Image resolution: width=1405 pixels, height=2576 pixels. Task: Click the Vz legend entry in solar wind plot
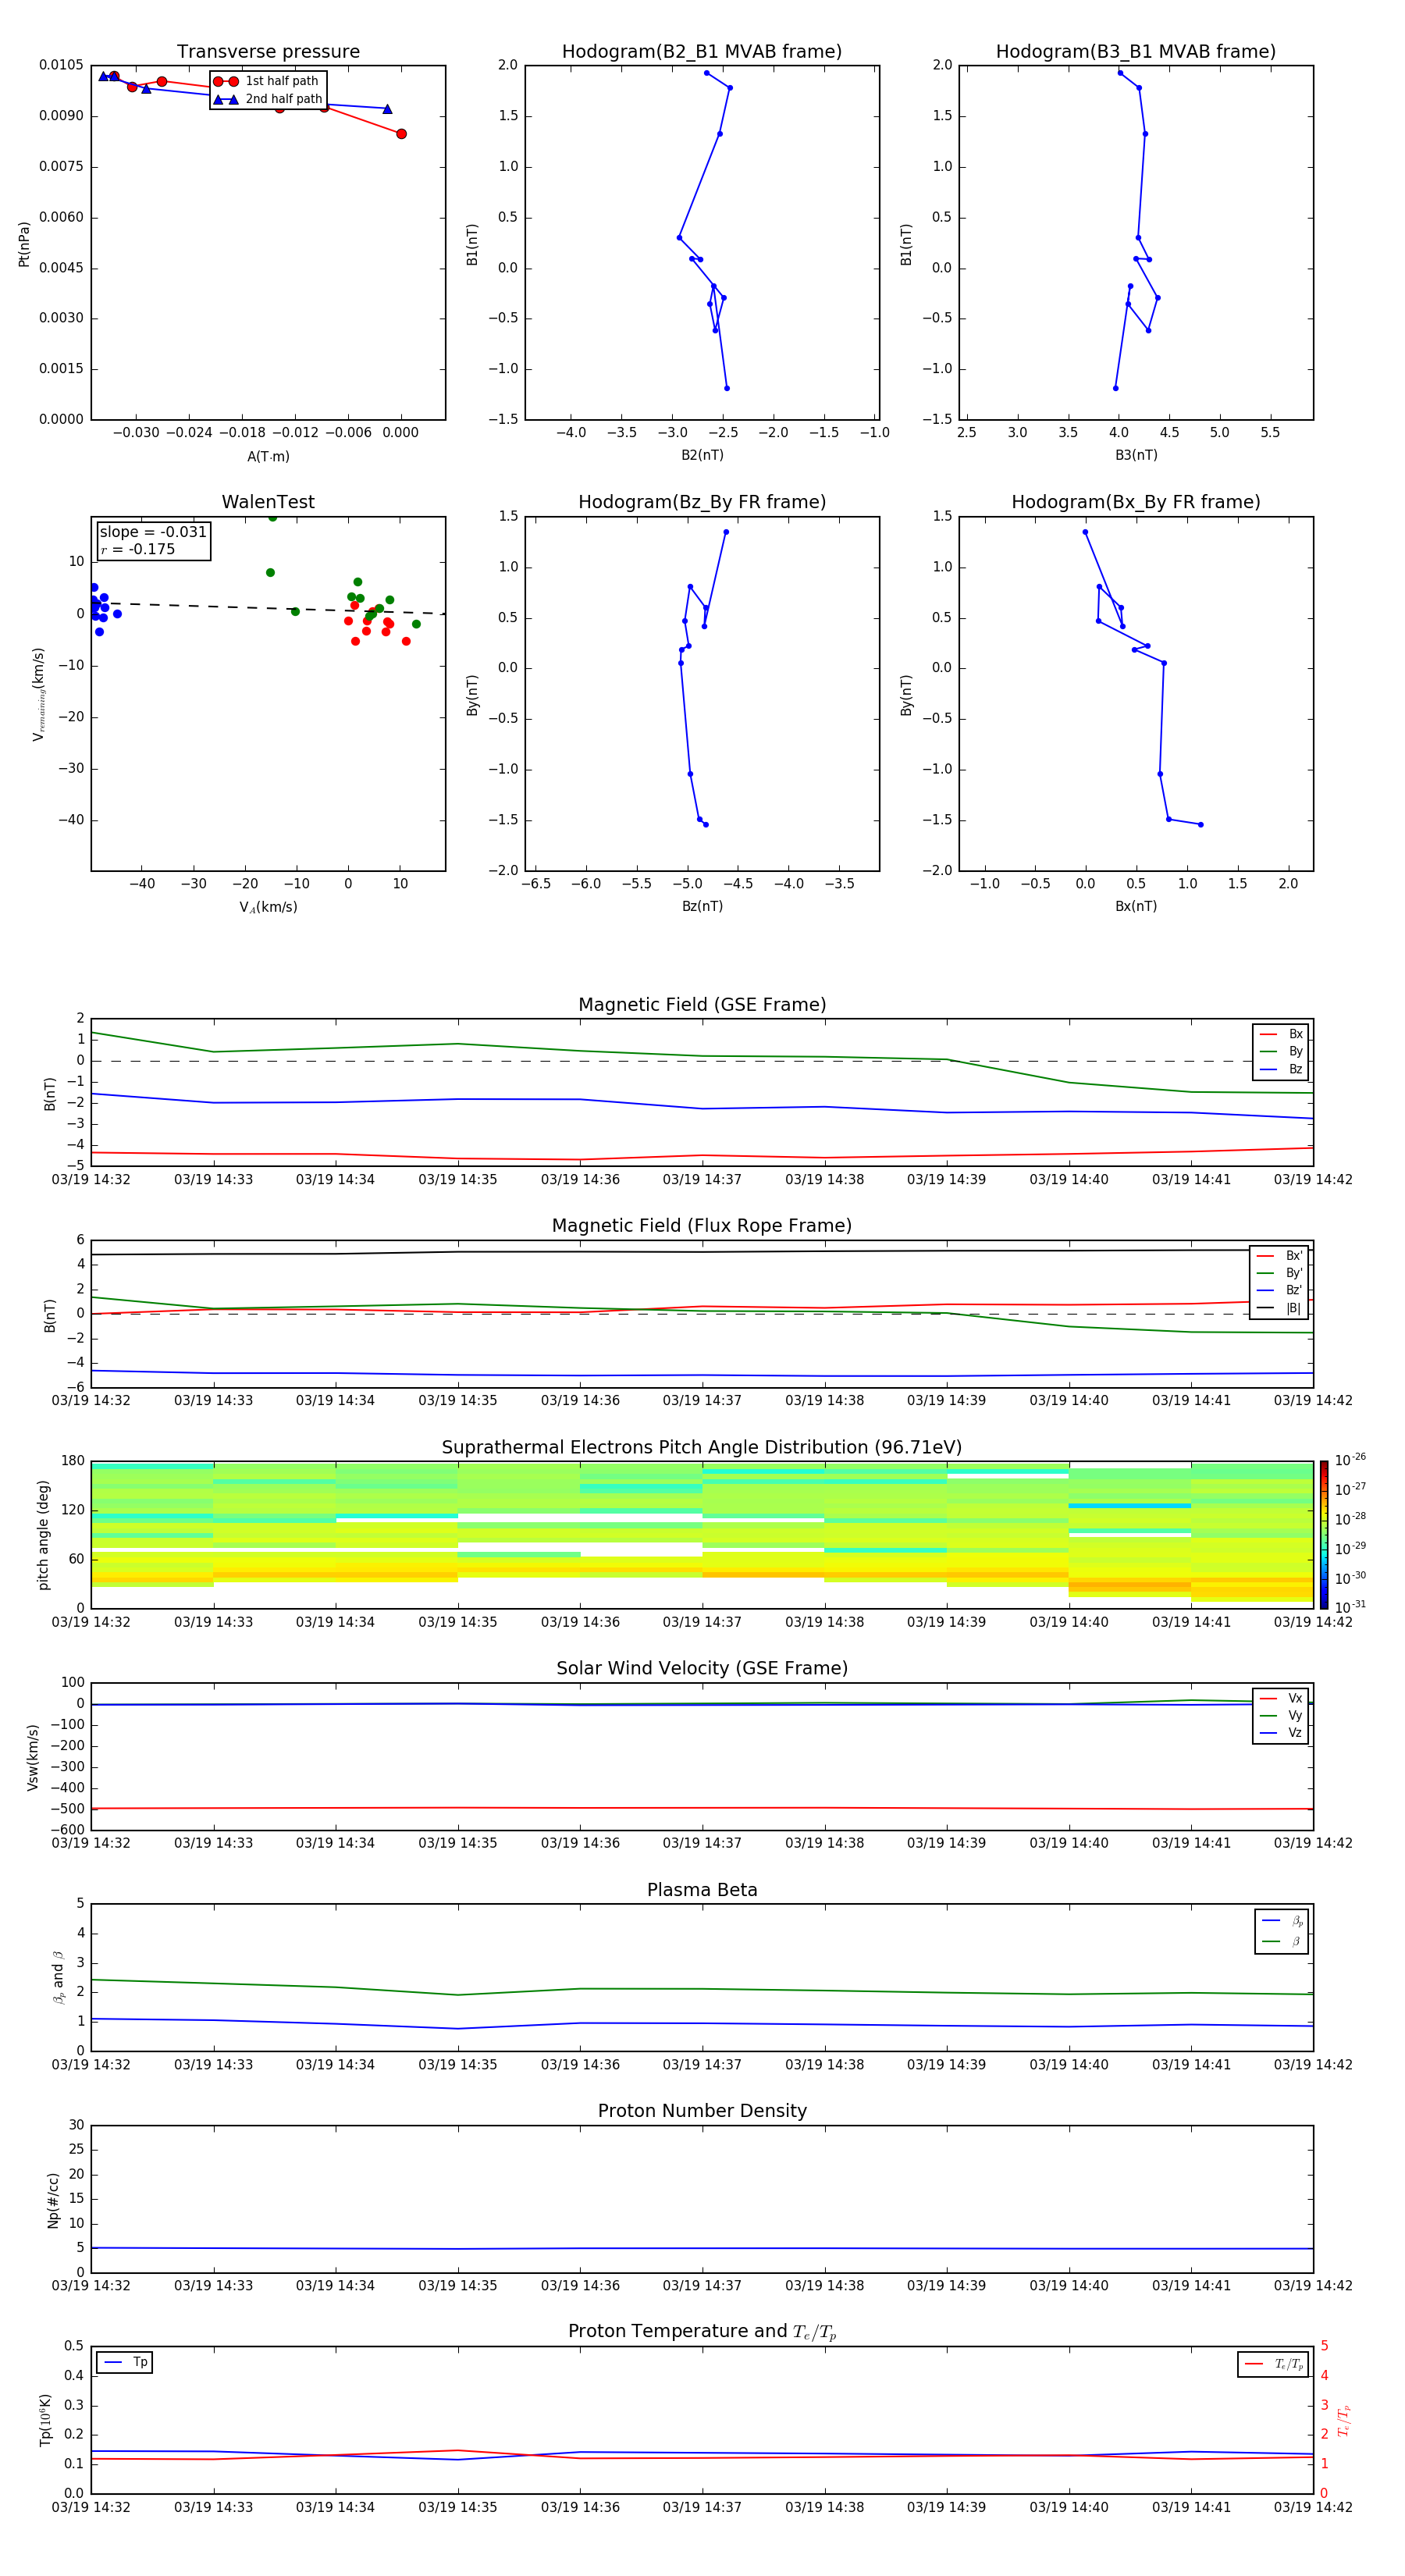1281,1732
